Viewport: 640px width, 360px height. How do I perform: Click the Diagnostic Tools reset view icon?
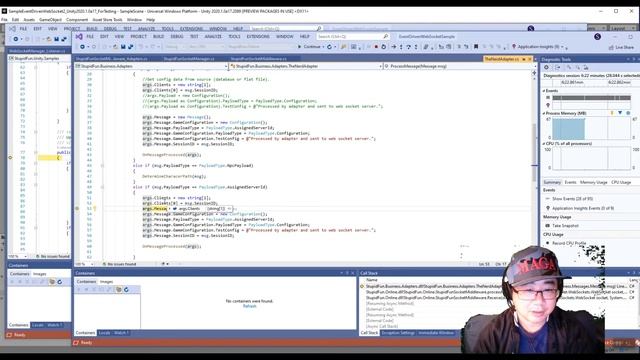[586, 67]
